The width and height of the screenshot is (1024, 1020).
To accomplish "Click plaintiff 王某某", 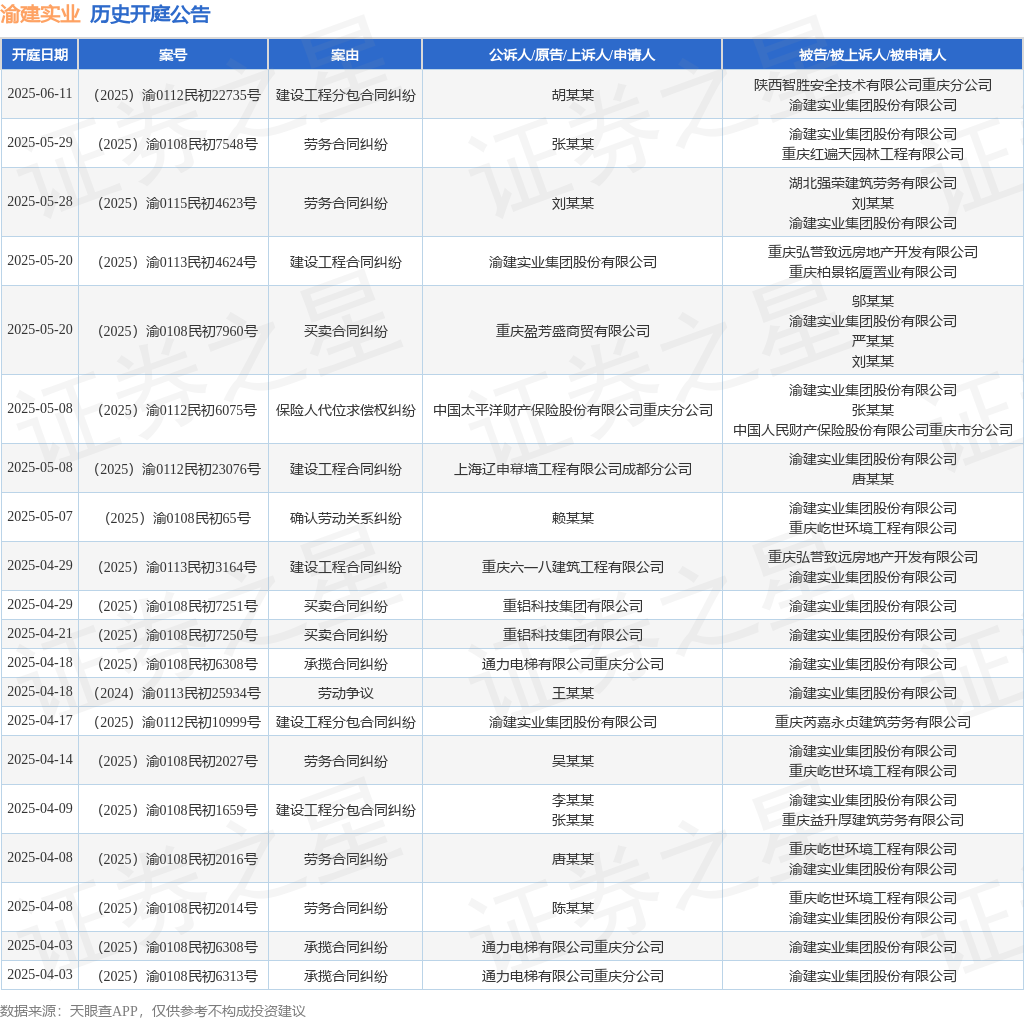I will pos(573,693).
